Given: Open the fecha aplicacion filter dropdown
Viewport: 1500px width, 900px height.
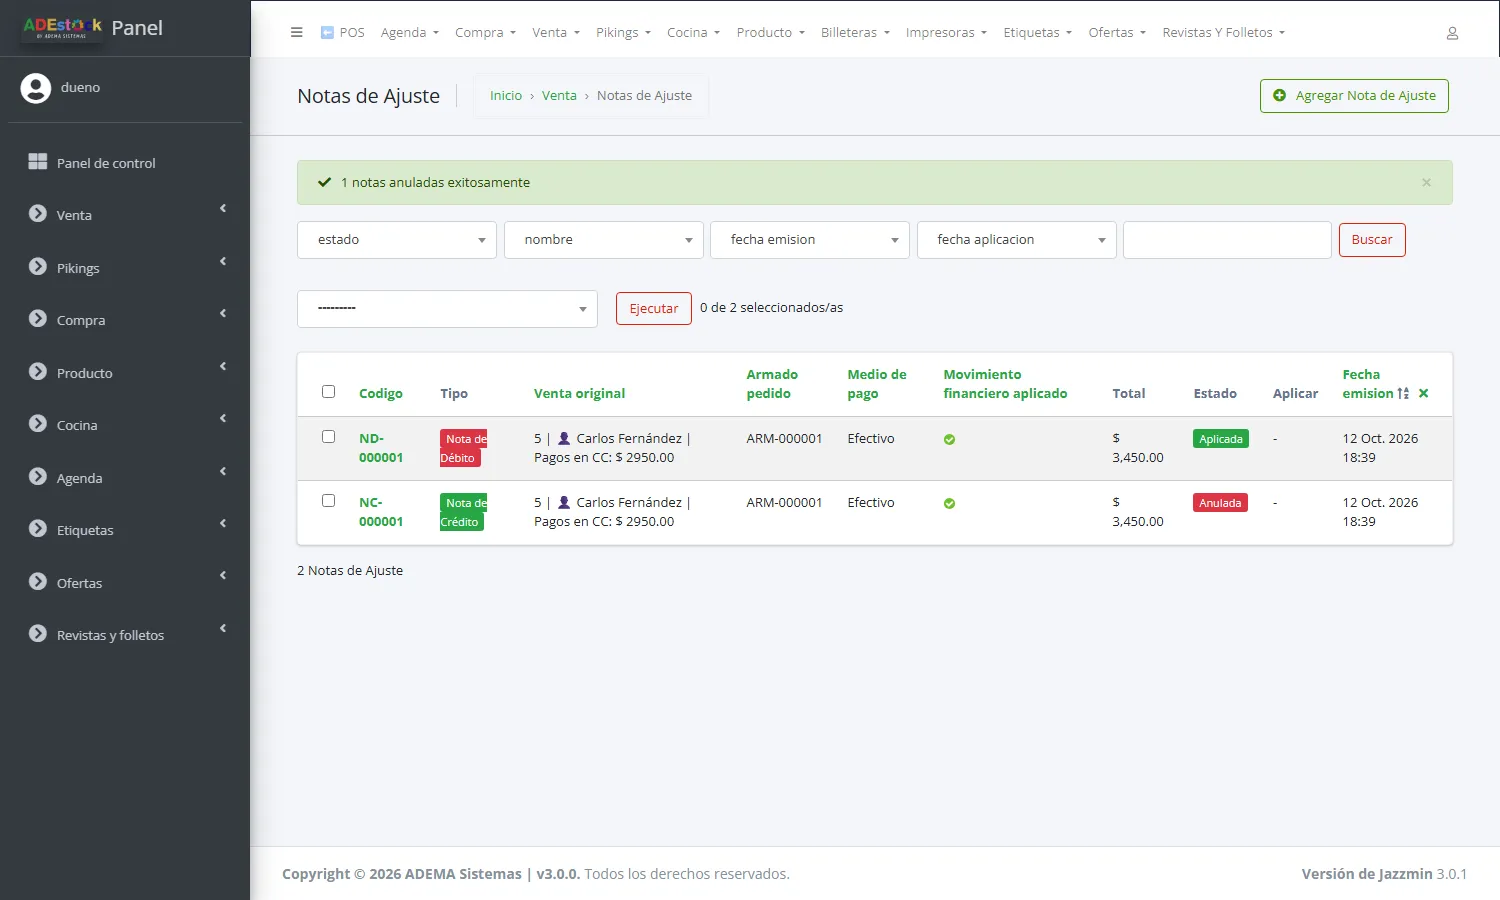Looking at the screenshot, I should (x=1016, y=240).
